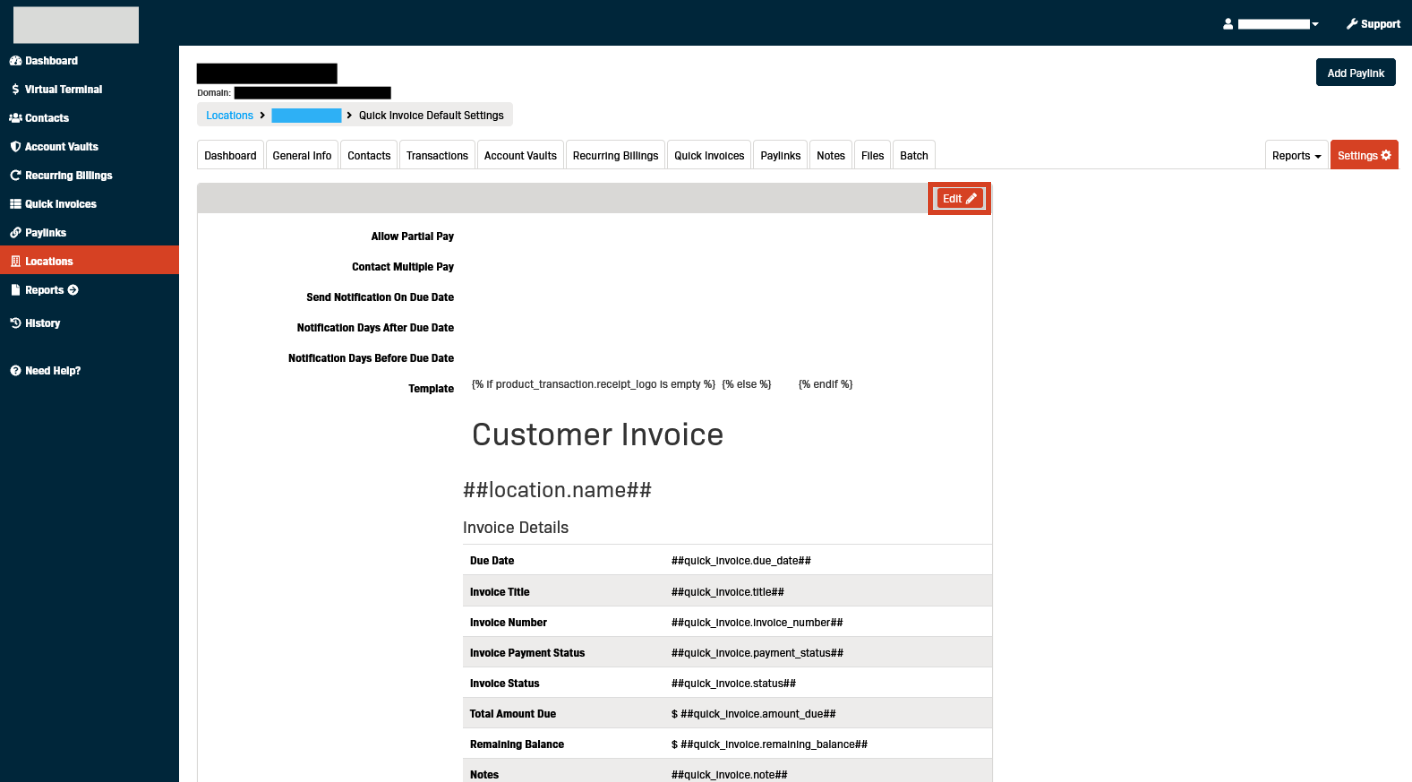The width and height of the screenshot is (1412, 782).
Task: Click the Add Paylink button
Action: click(x=1355, y=73)
